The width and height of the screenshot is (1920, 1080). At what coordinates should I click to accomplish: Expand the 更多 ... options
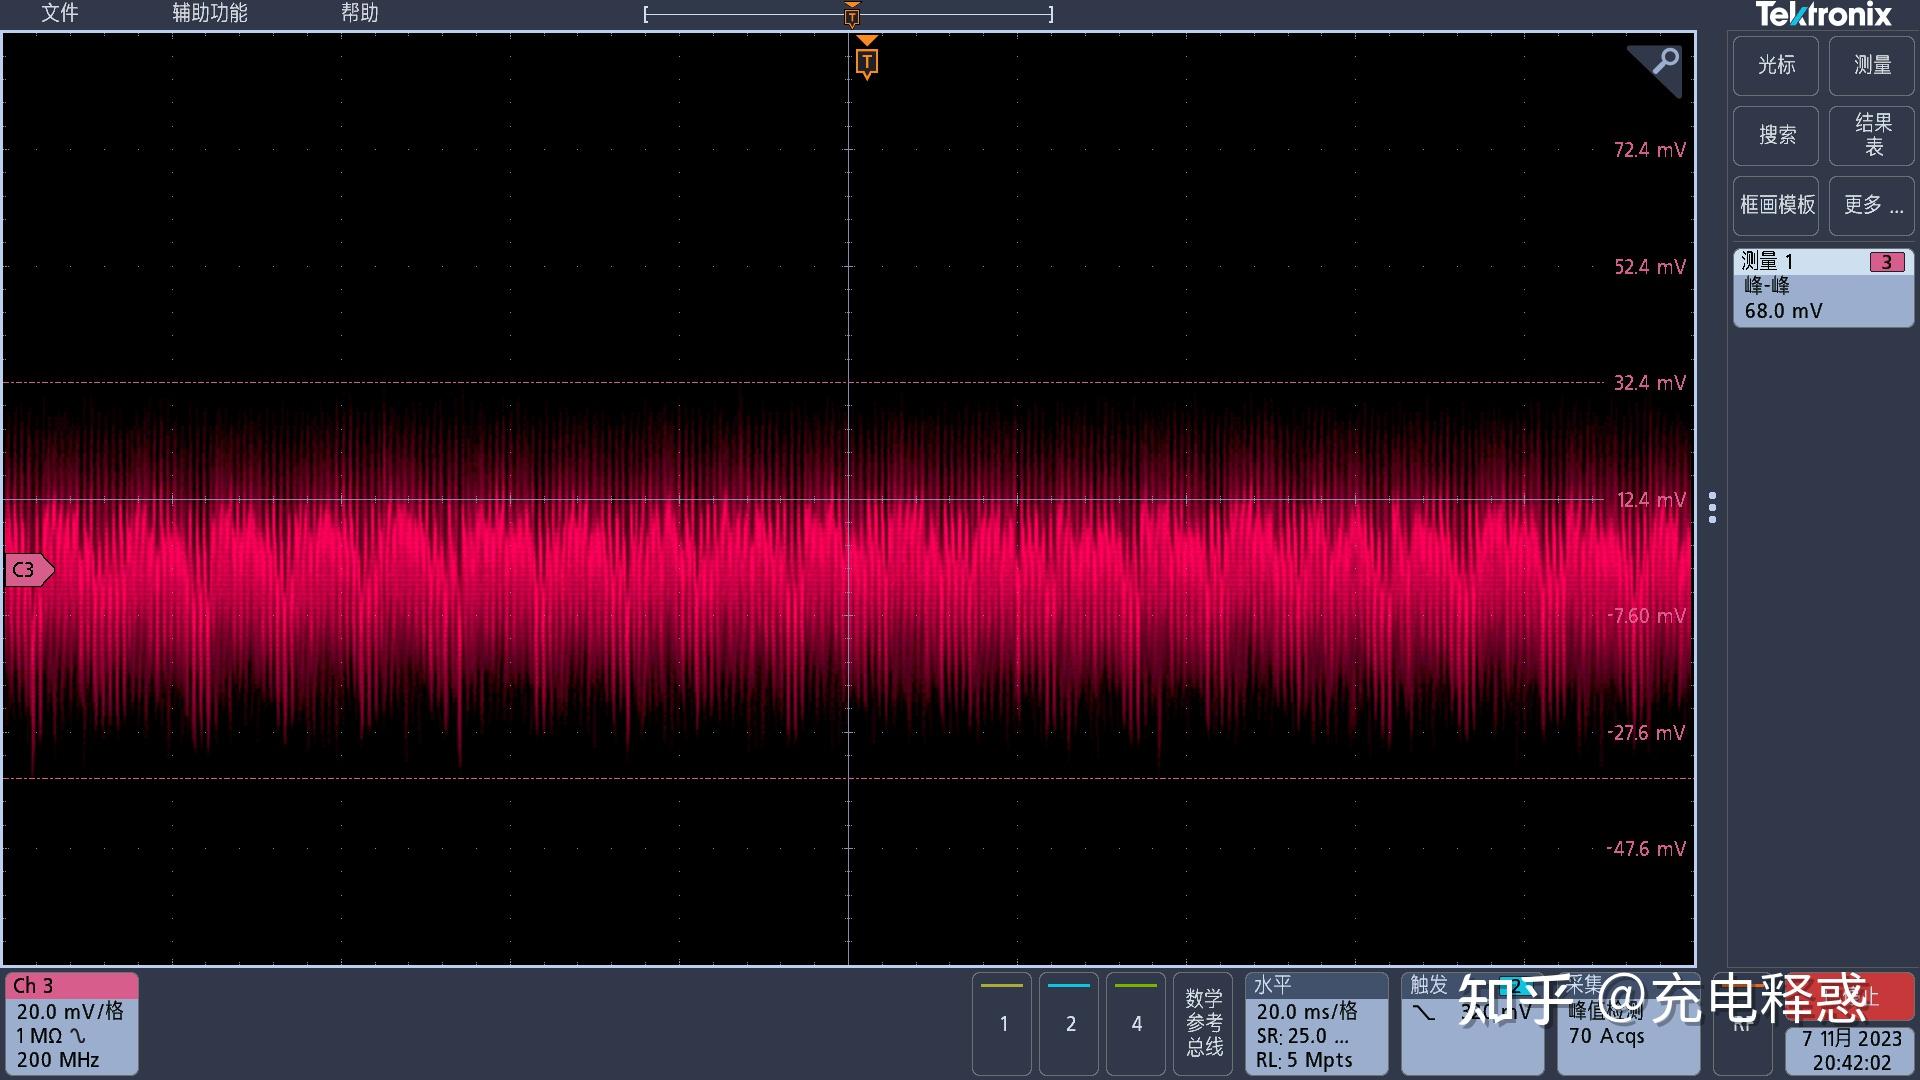pos(1871,205)
